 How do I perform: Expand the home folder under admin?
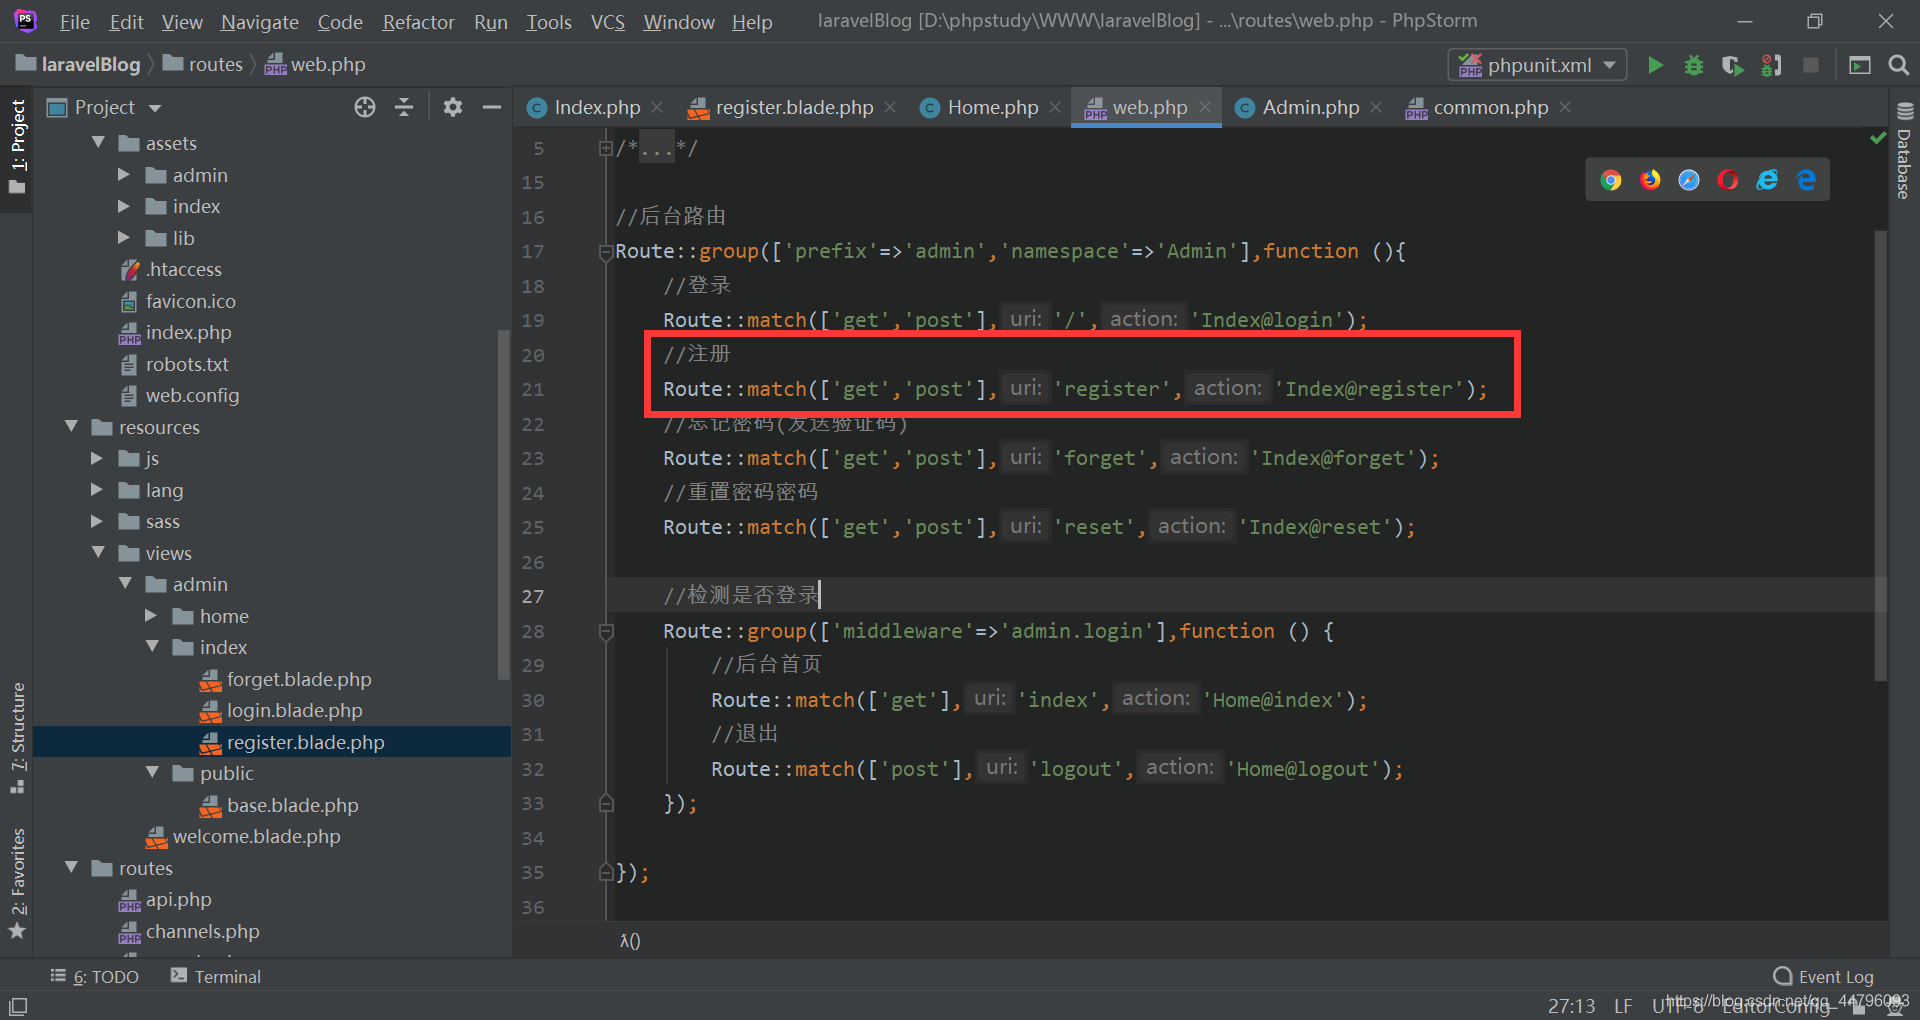click(151, 616)
